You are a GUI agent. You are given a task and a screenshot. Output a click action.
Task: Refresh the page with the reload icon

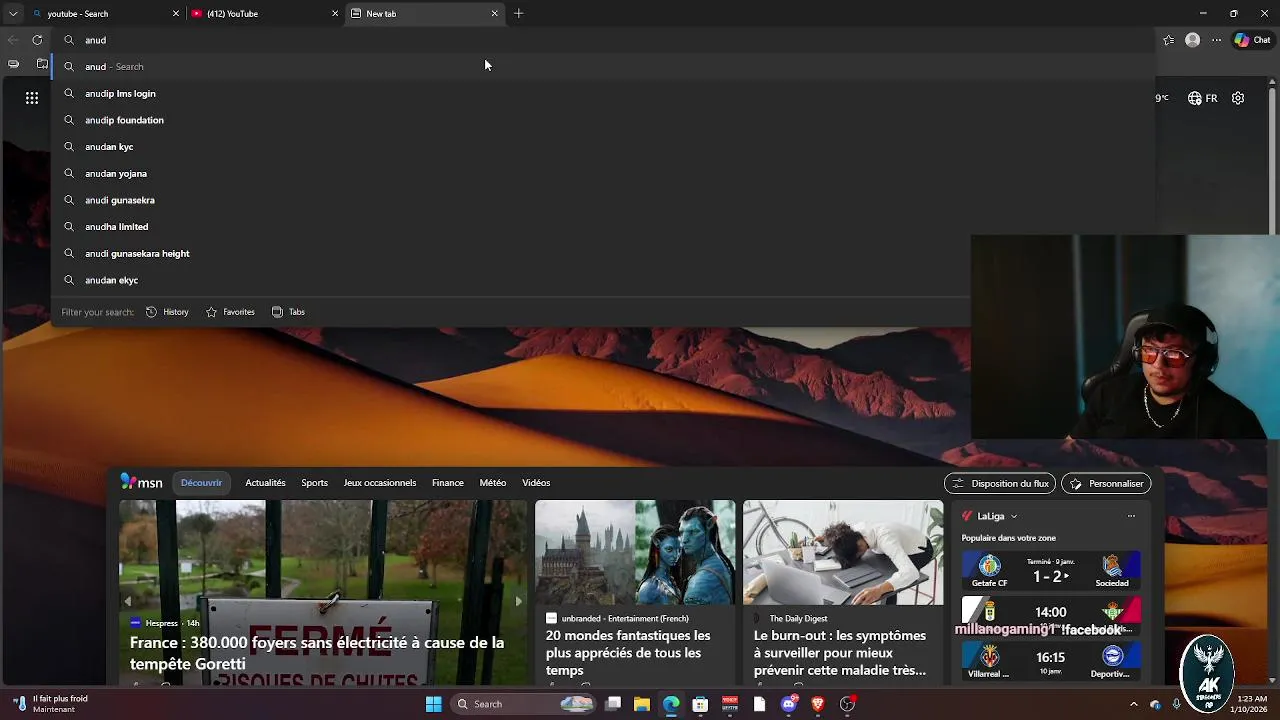pos(37,40)
